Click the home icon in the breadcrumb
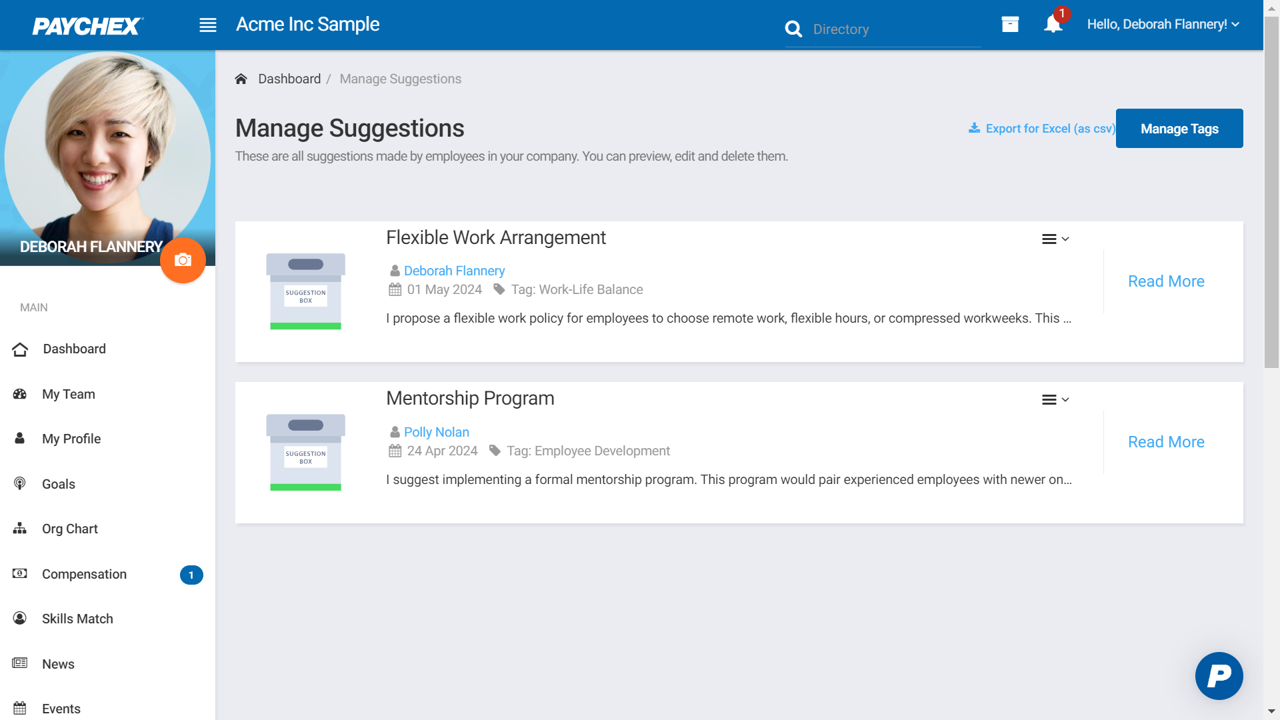 pos(240,77)
